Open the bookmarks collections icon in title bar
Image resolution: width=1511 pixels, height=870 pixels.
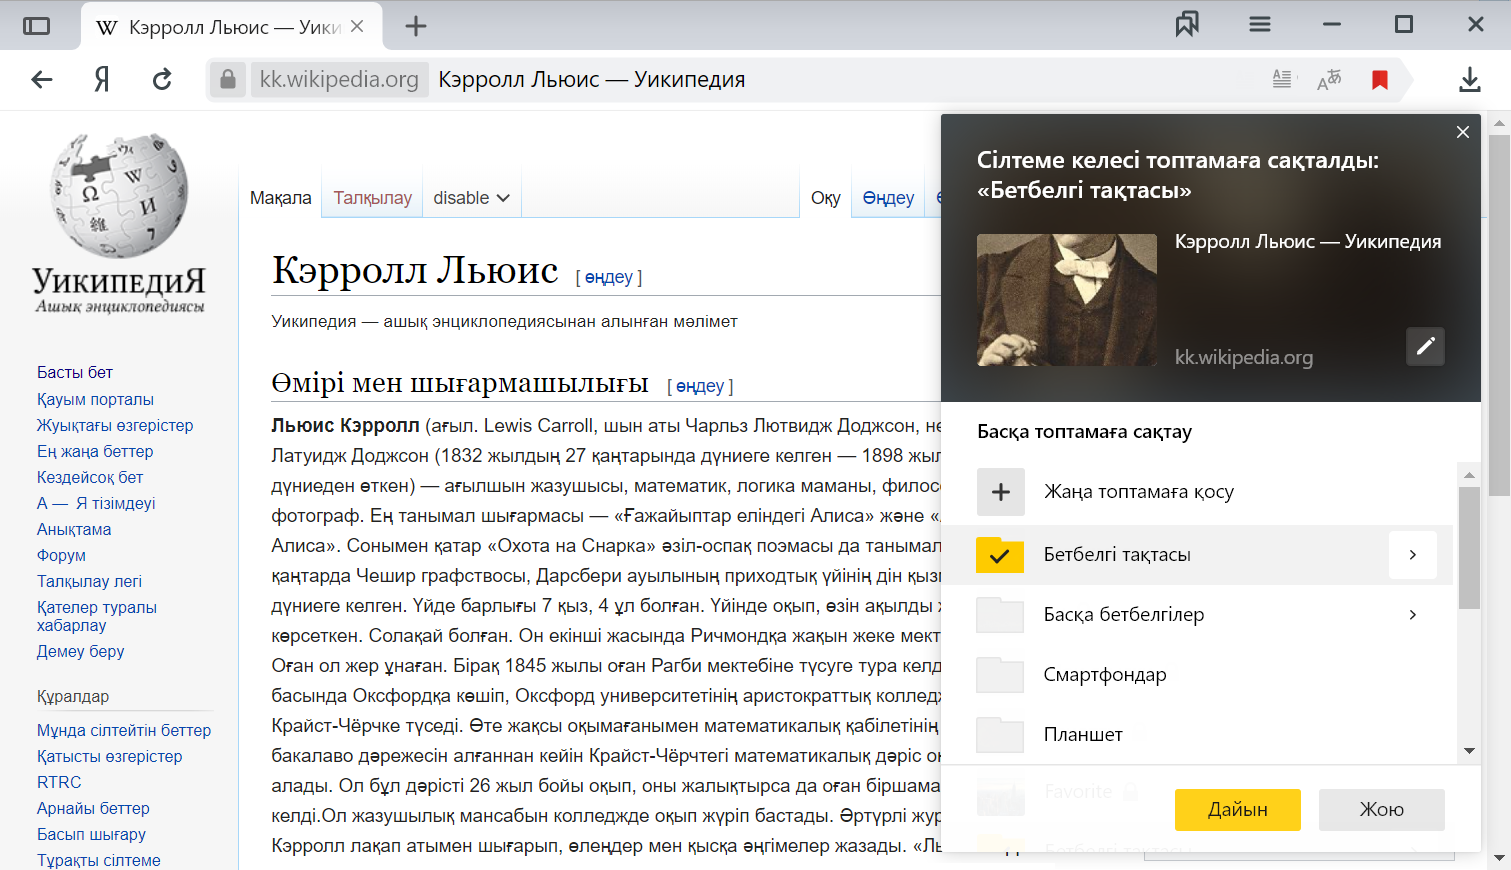[x=1187, y=25]
